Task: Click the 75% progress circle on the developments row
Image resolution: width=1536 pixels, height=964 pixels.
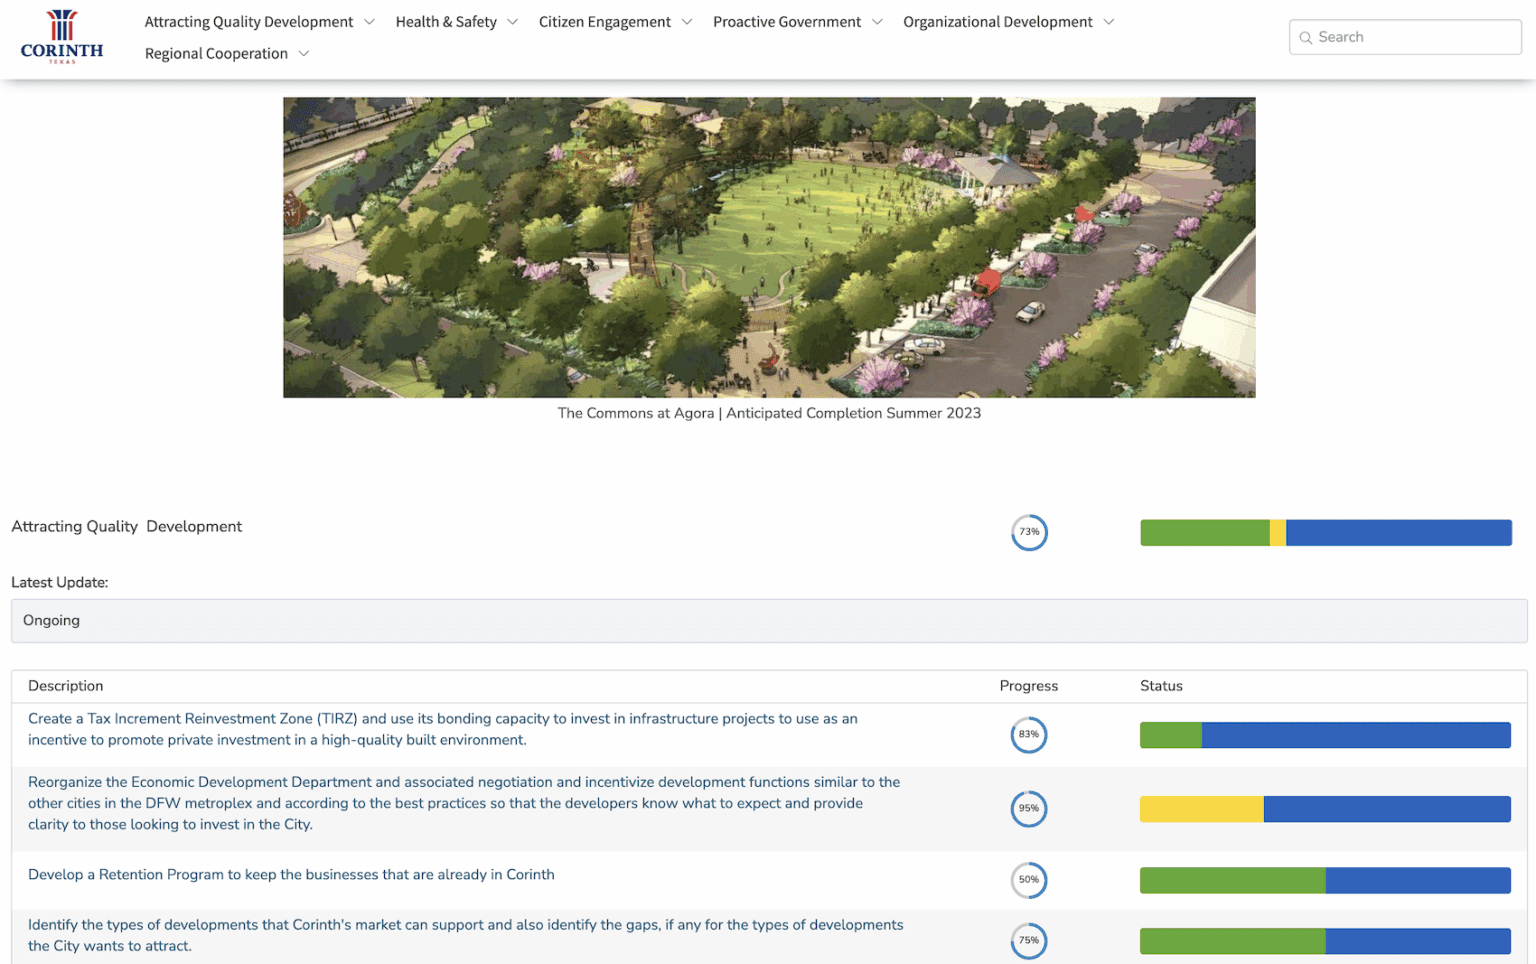Action: 1029,940
